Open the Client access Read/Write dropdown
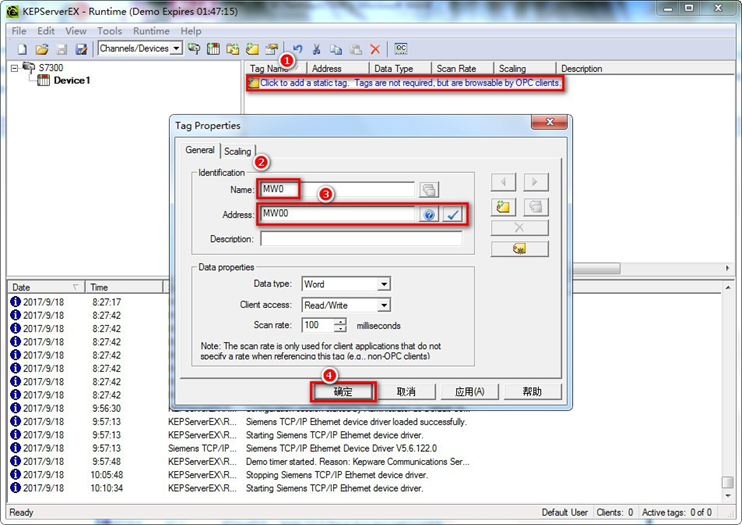The image size is (742, 525). 384,305
